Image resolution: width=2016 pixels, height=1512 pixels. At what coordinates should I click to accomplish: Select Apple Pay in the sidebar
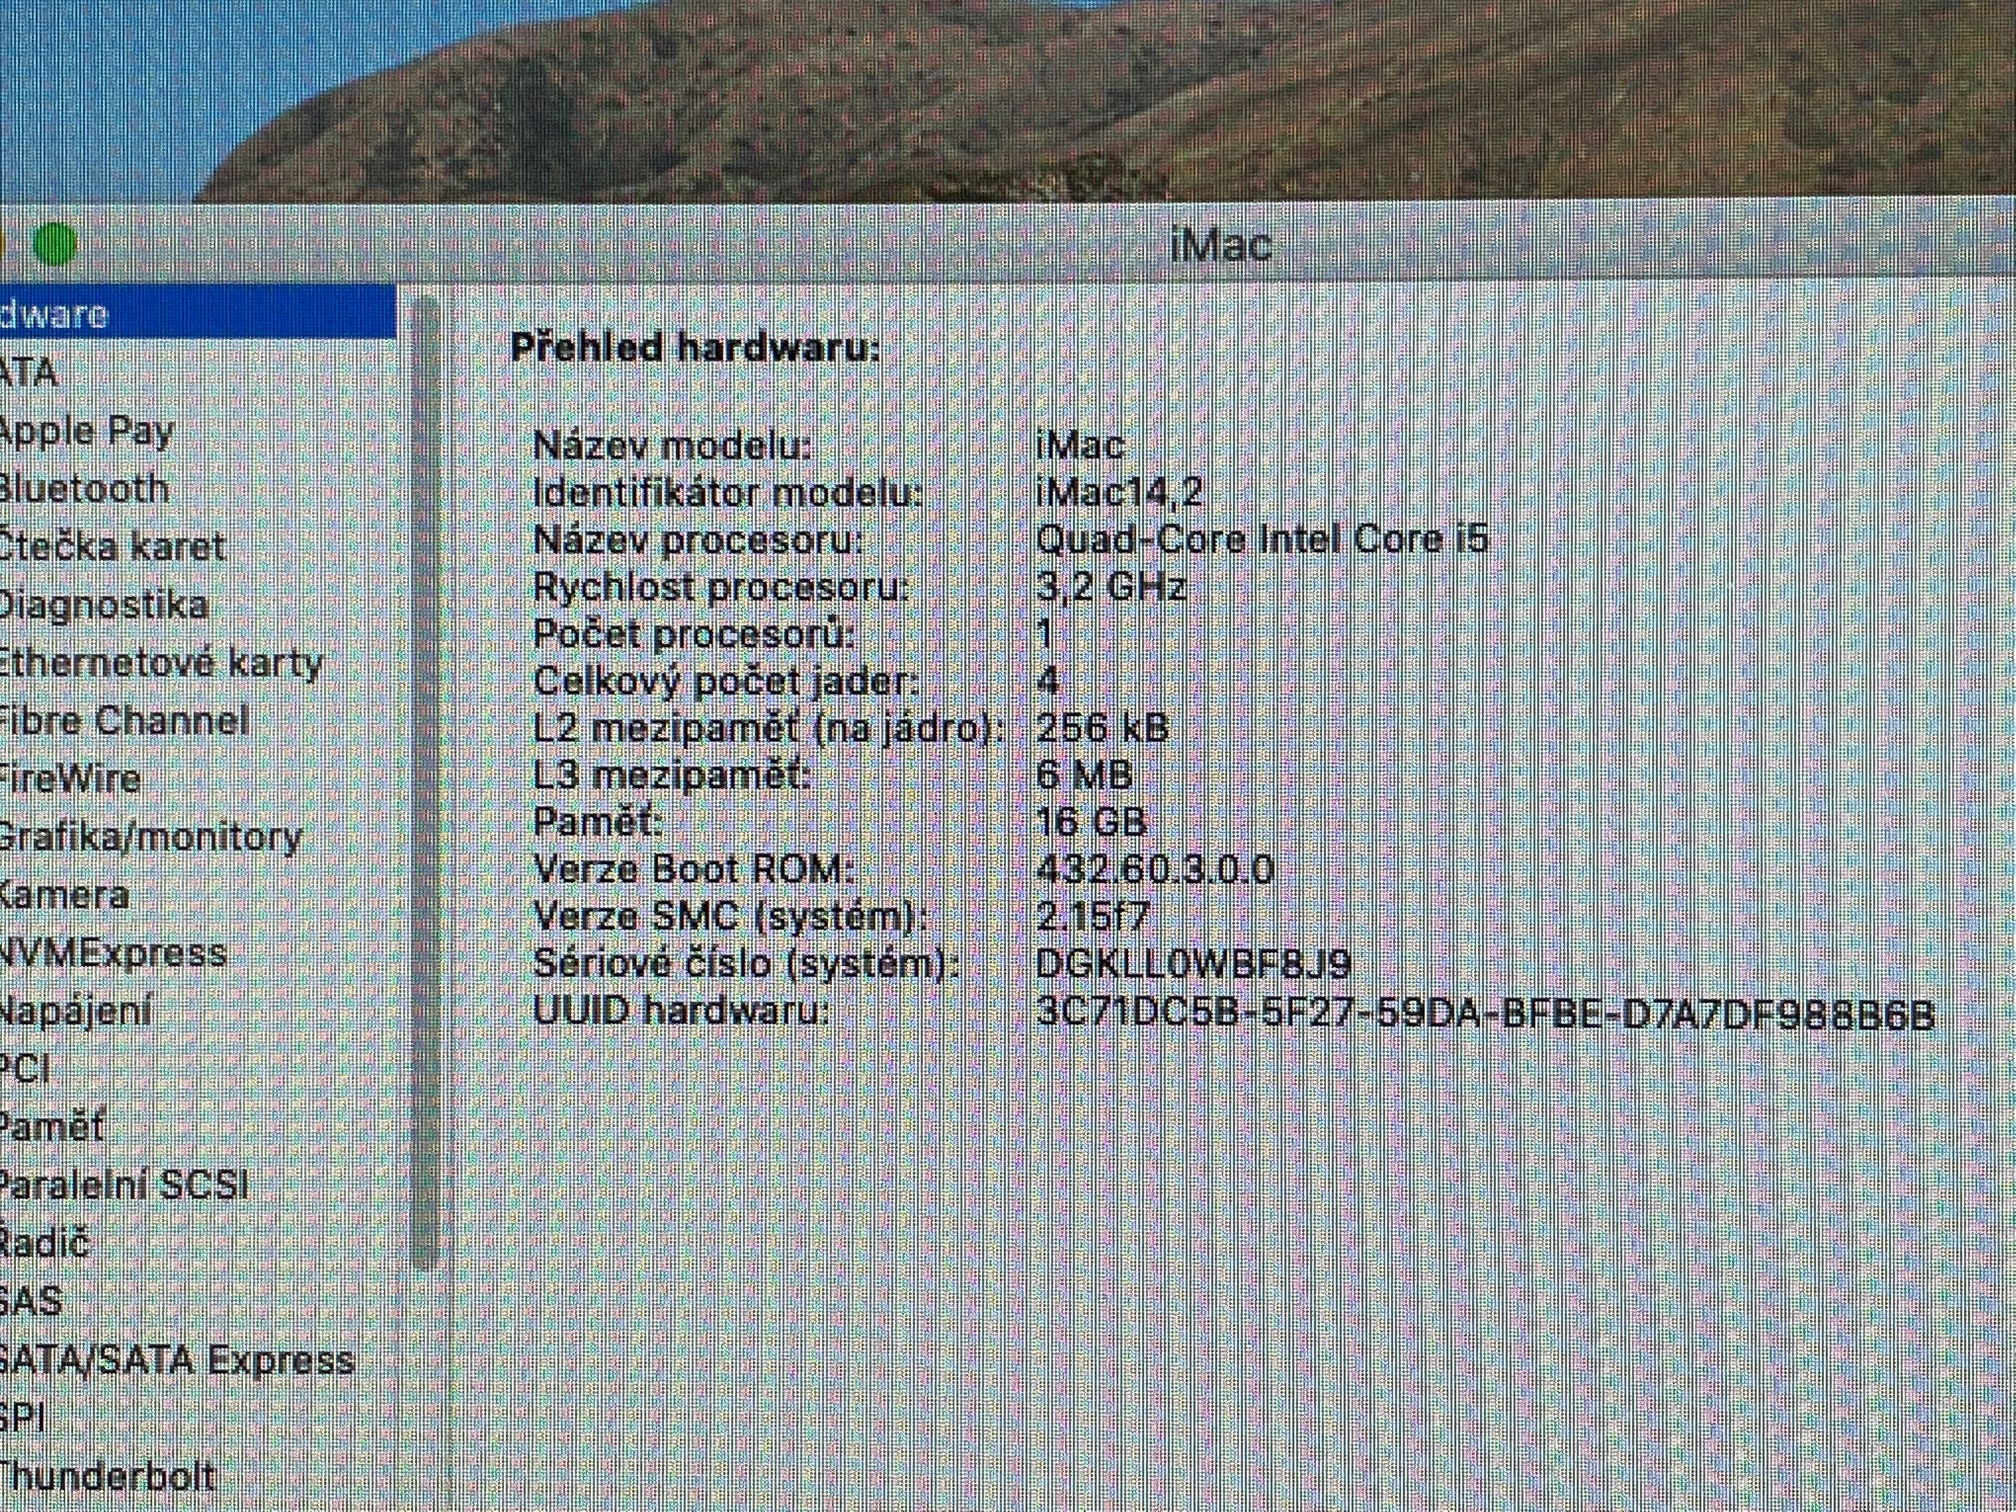coord(86,431)
